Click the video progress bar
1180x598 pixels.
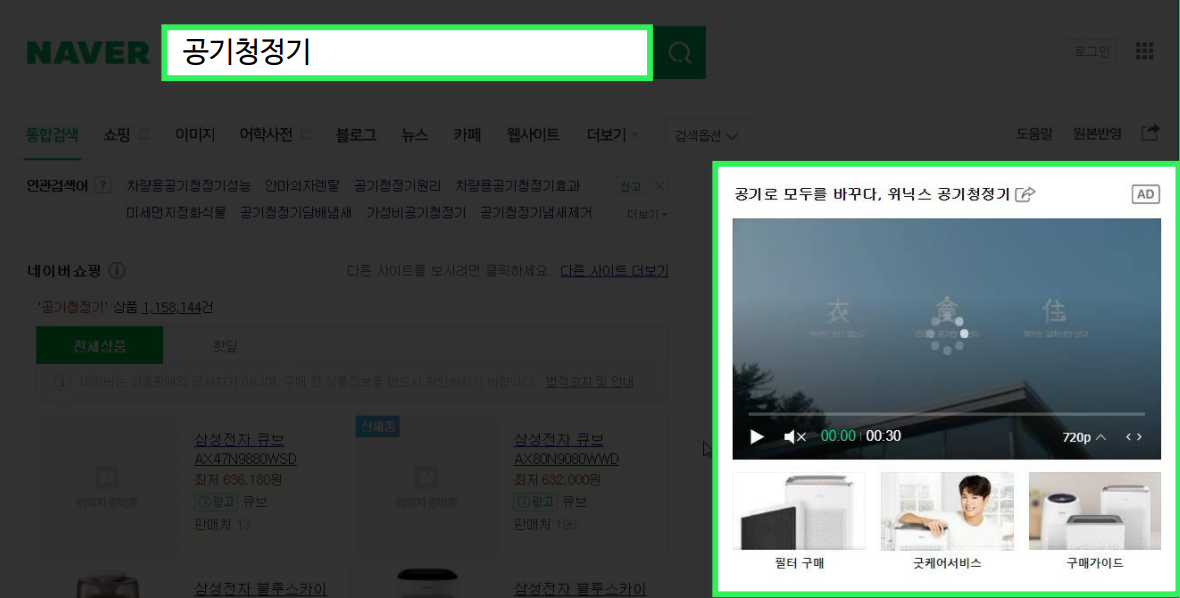(x=947, y=414)
